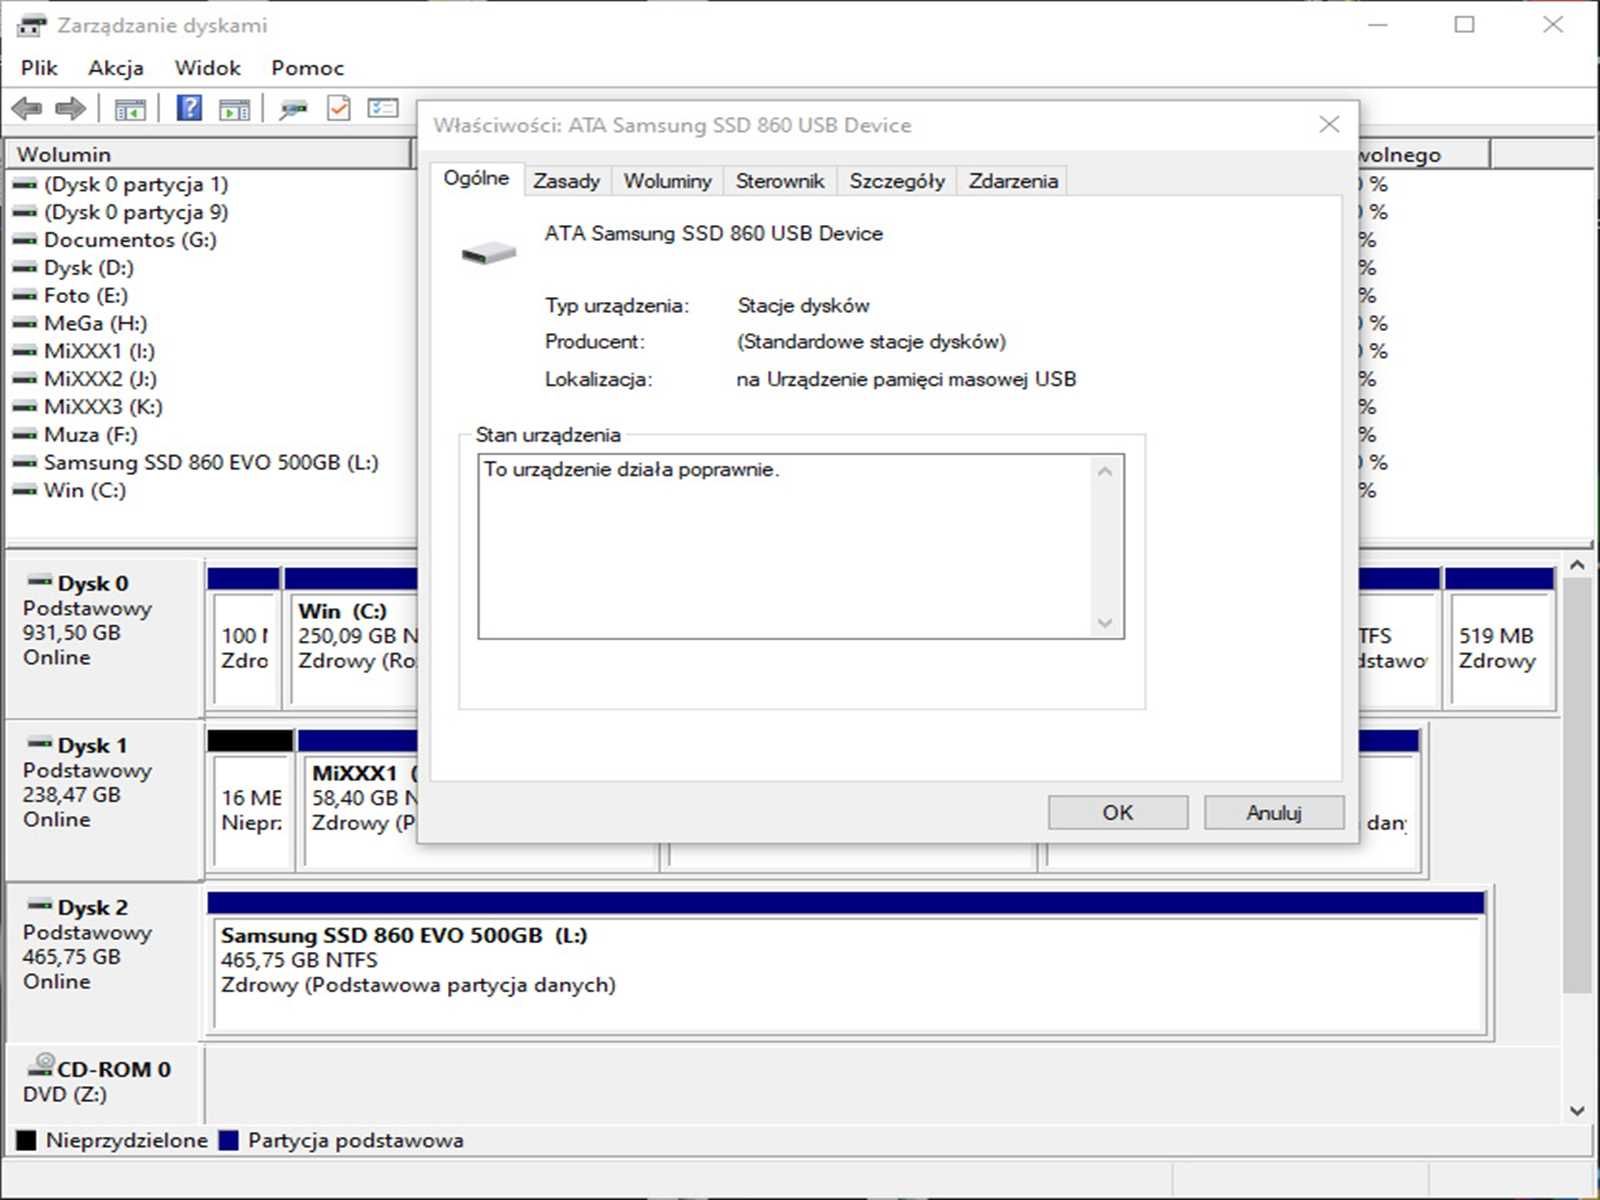Click the rescan disks toolbar icon
Image resolution: width=1600 pixels, height=1200 pixels.
coord(293,109)
